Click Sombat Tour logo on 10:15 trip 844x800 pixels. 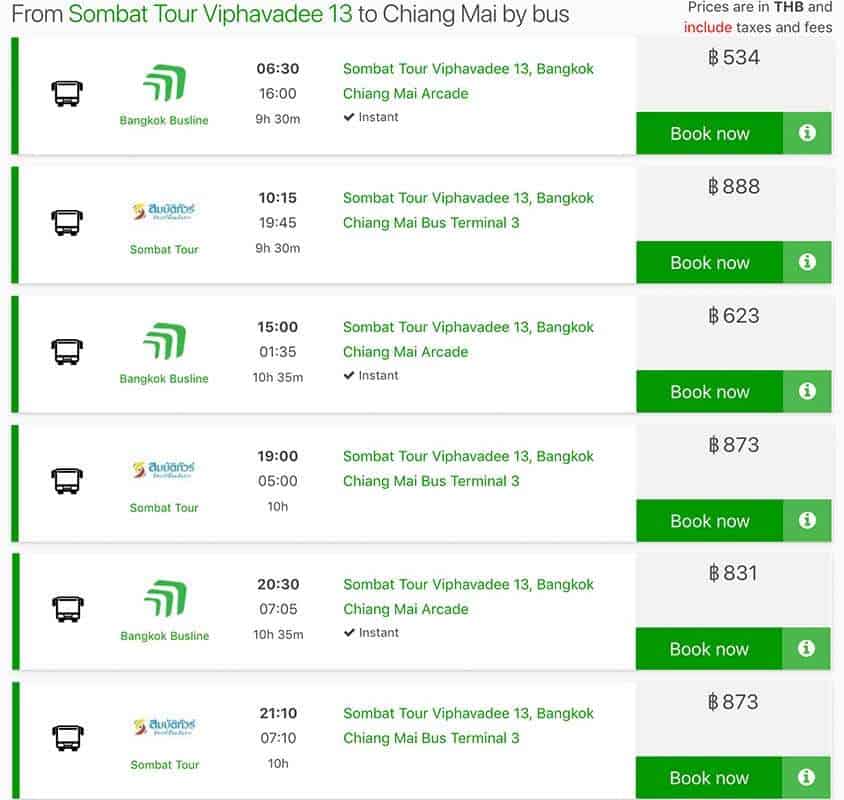[164, 212]
